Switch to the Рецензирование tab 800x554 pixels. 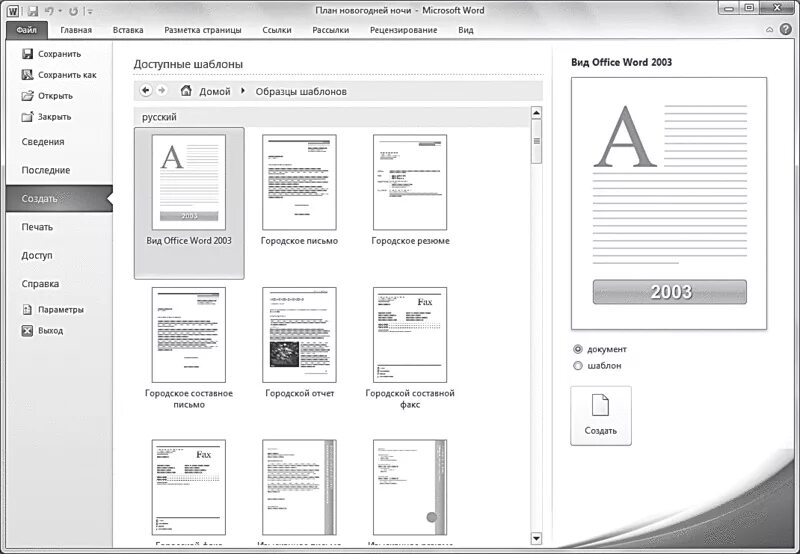point(403,30)
